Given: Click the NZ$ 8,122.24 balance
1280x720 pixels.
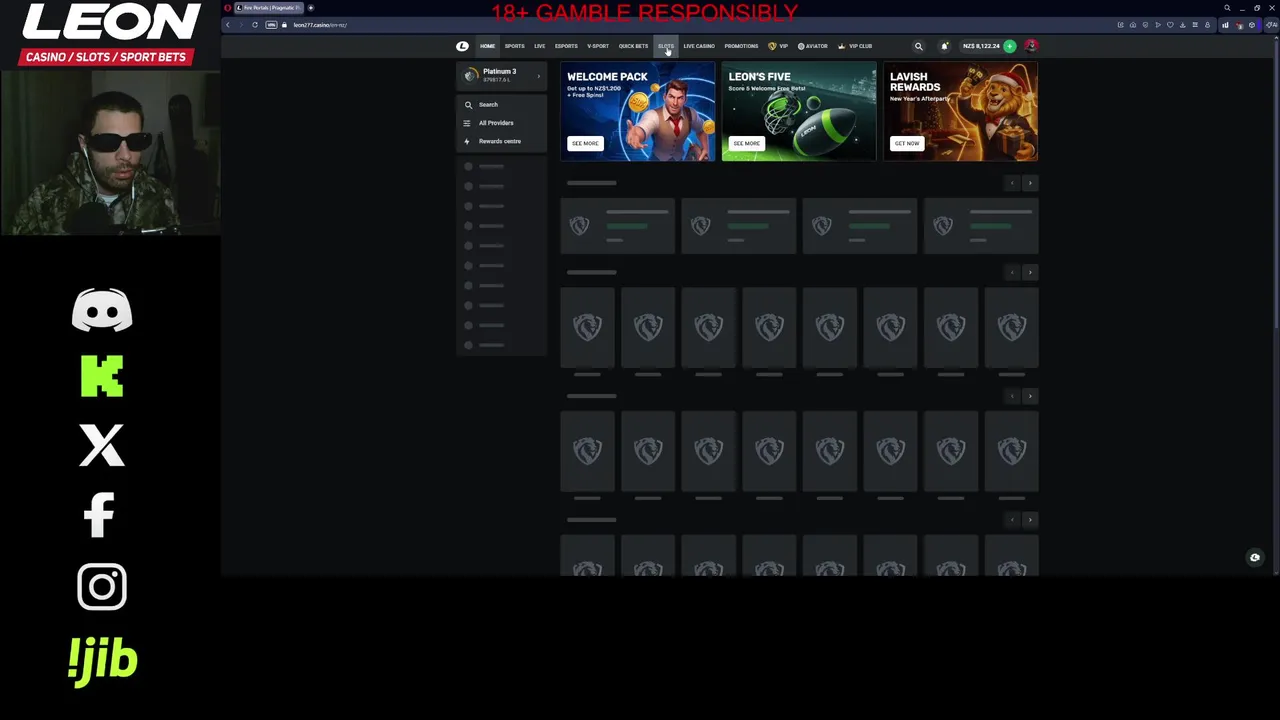Looking at the screenshot, I should (981, 46).
